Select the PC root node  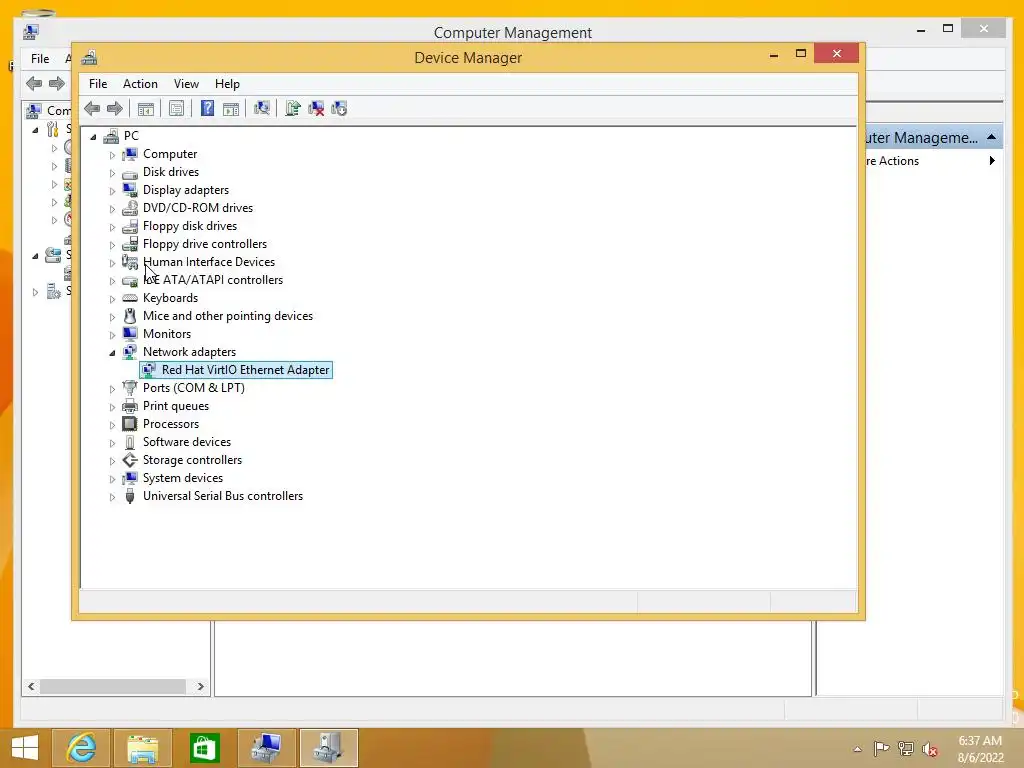pos(131,136)
